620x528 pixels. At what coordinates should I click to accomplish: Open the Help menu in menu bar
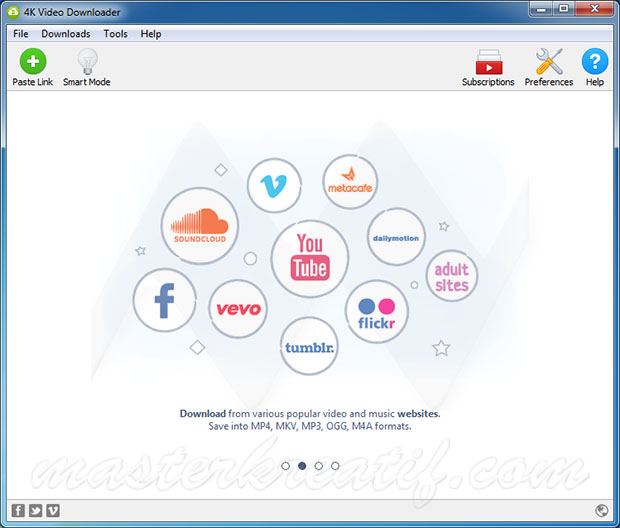pyautogui.click(x=151, y=34)
